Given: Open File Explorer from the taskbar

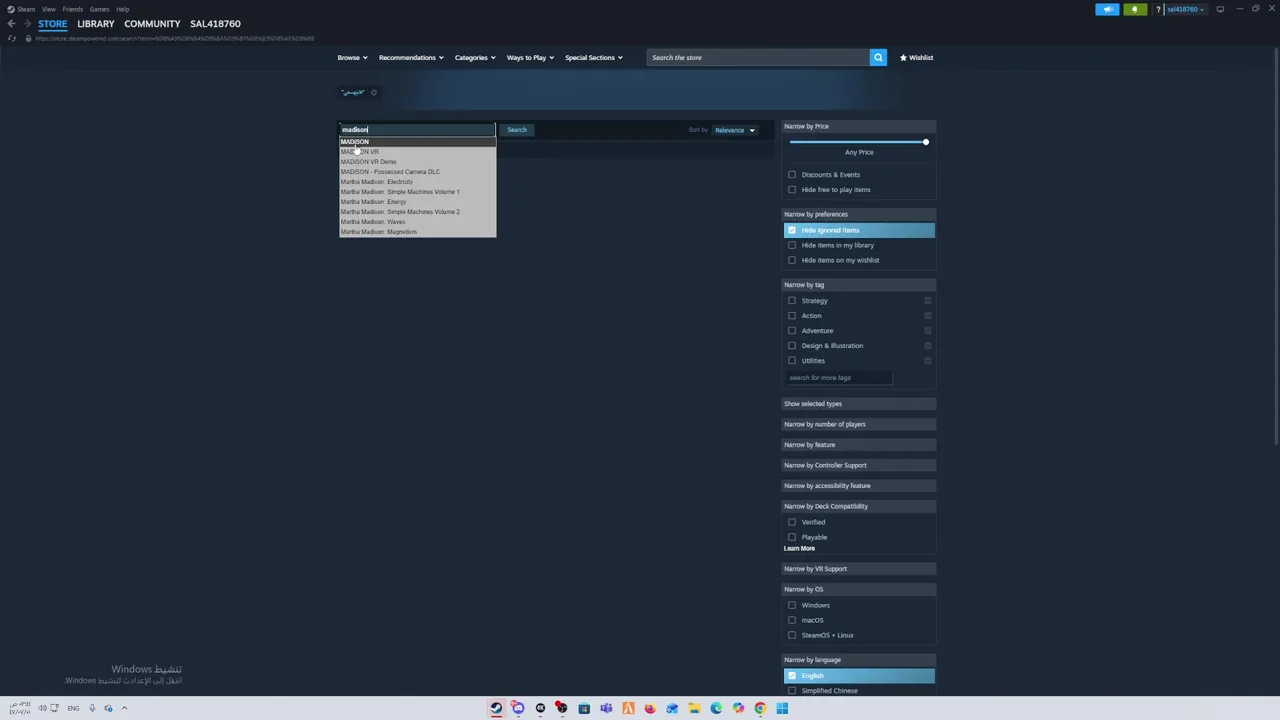Looking at the screenshot, I should pyautogui.click(x=694, y=708).
